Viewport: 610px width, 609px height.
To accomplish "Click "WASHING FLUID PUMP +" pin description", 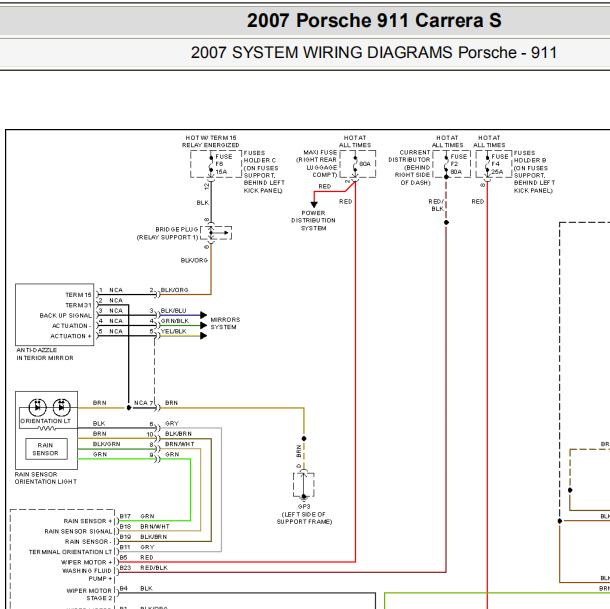I will (x=87, y=575).
